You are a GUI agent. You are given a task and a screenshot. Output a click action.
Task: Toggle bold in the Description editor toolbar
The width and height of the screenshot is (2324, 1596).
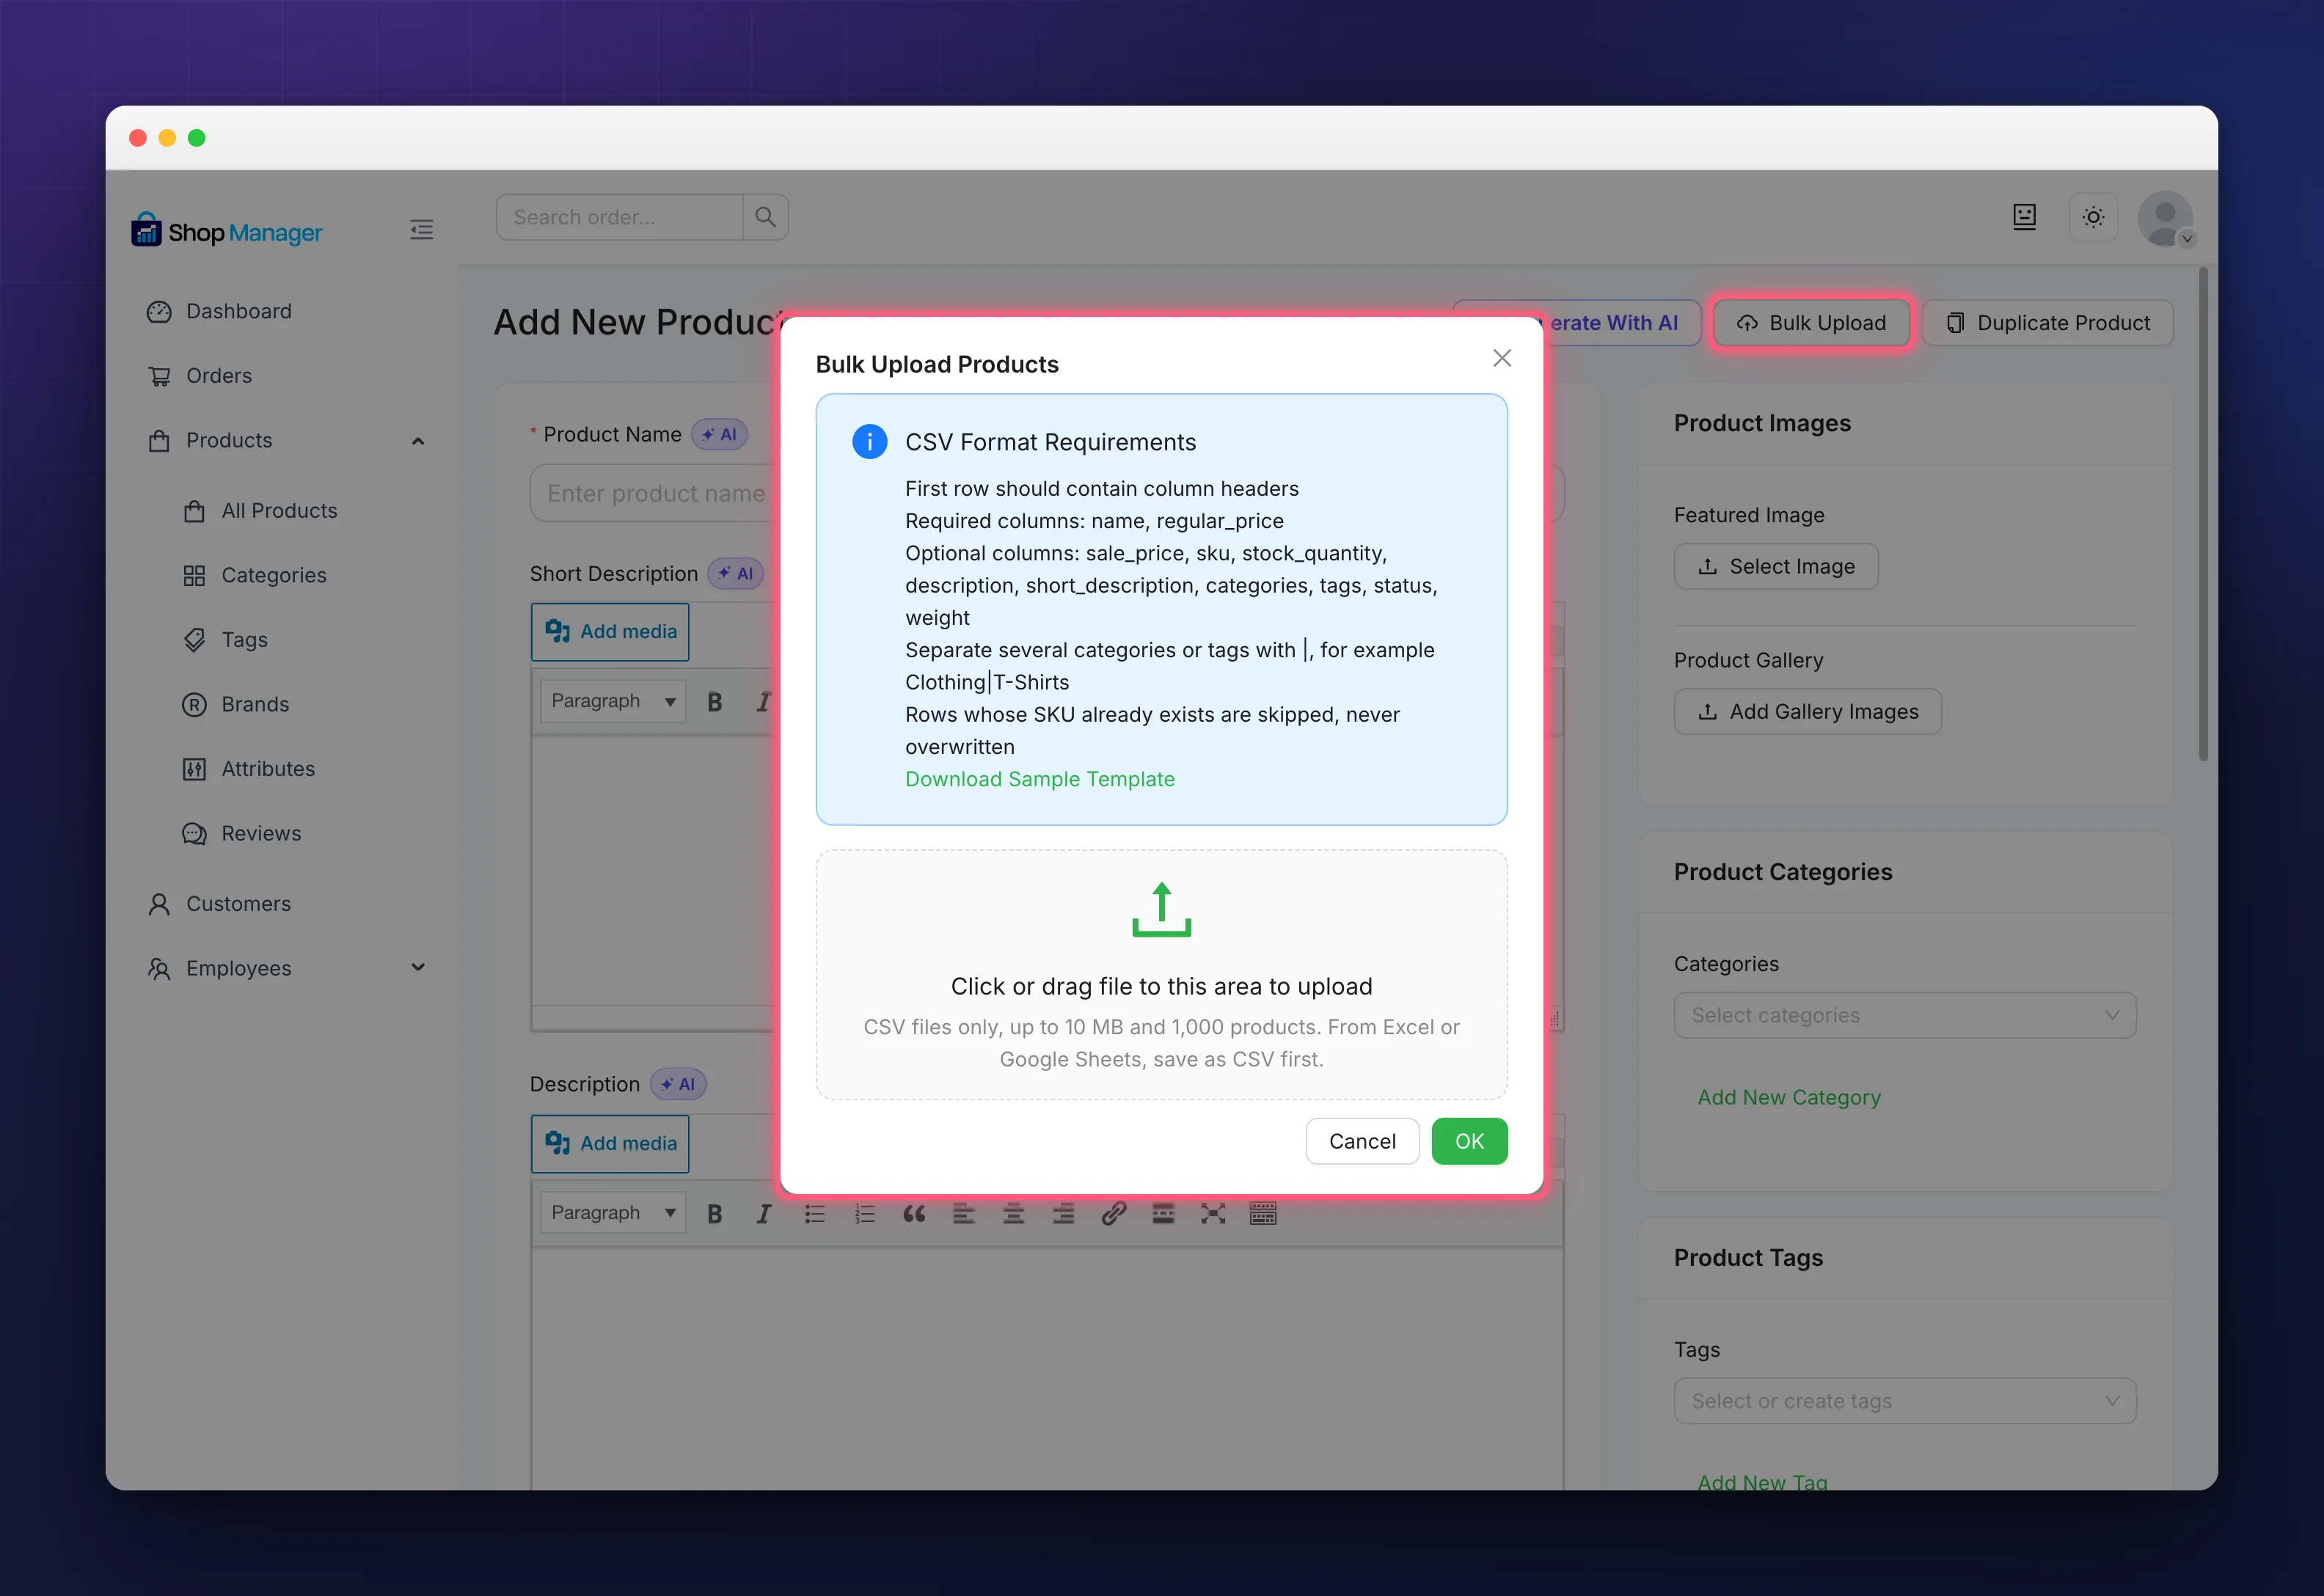click(x=714, y=1213)
